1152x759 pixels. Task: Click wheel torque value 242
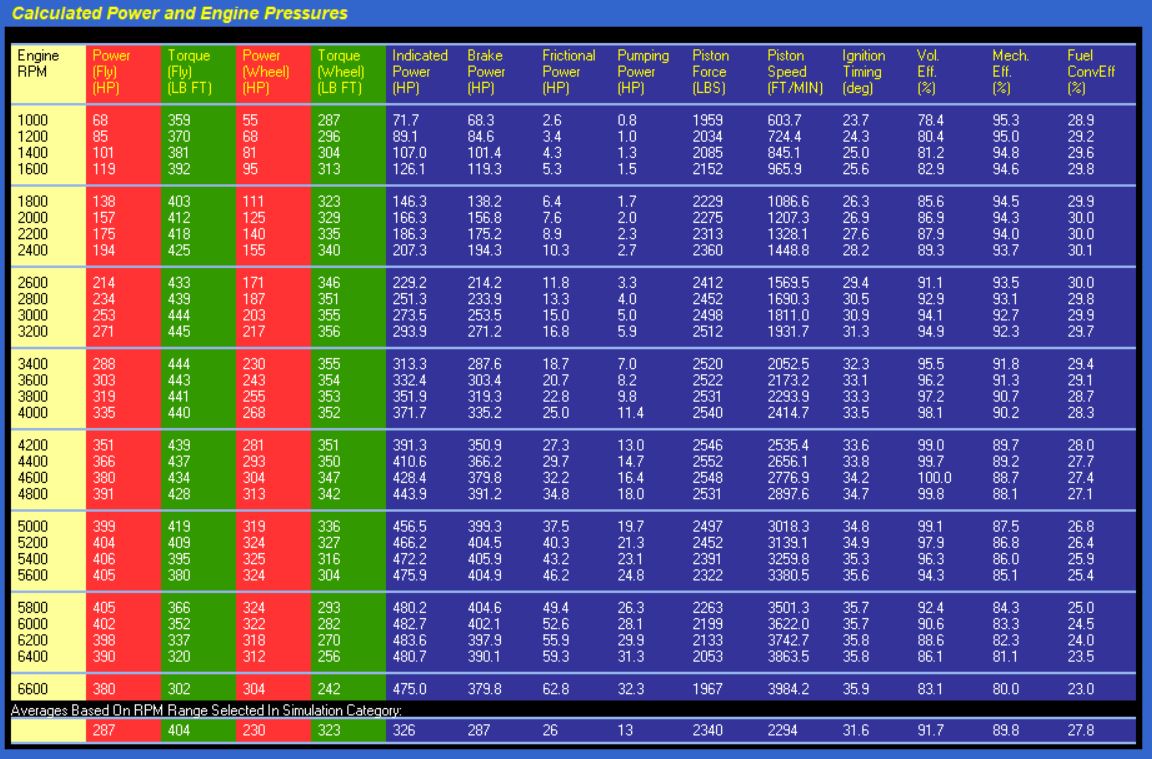tap(328, 688)
